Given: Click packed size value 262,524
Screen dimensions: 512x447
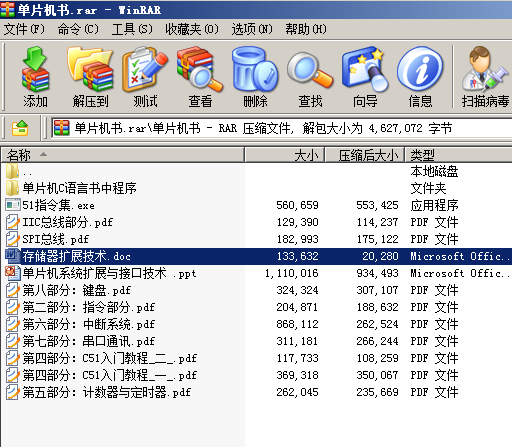Looking at the screenshot, I should tap(377, 324).
